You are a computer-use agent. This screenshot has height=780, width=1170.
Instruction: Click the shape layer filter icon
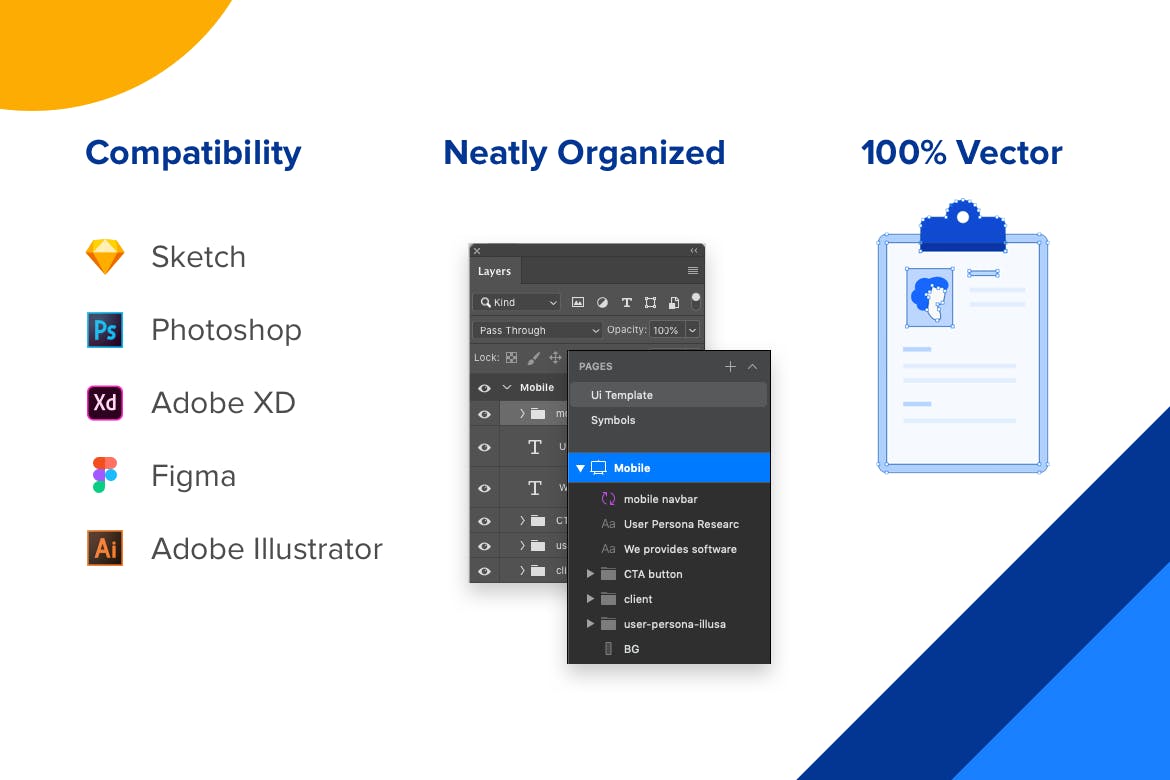pyautogui.click(x=650, y=302)
